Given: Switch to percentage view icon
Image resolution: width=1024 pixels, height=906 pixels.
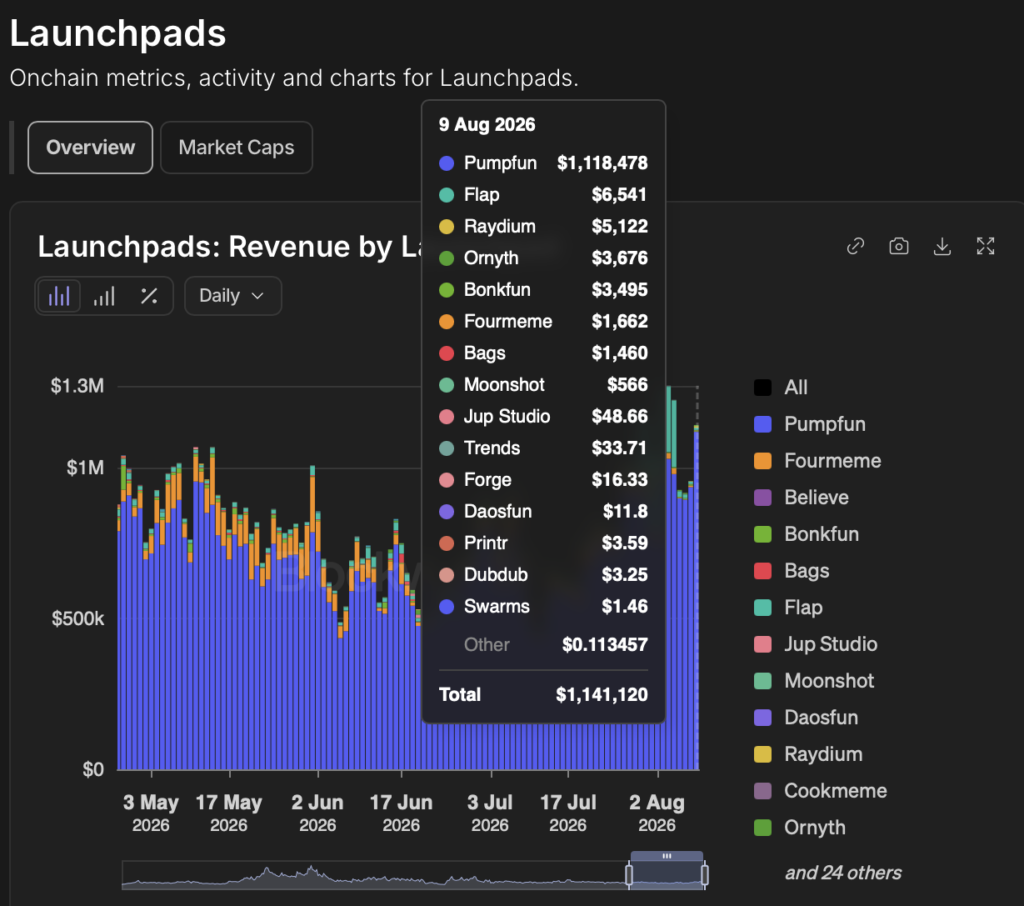Looking at the screenshot, I should coord(149,296).
